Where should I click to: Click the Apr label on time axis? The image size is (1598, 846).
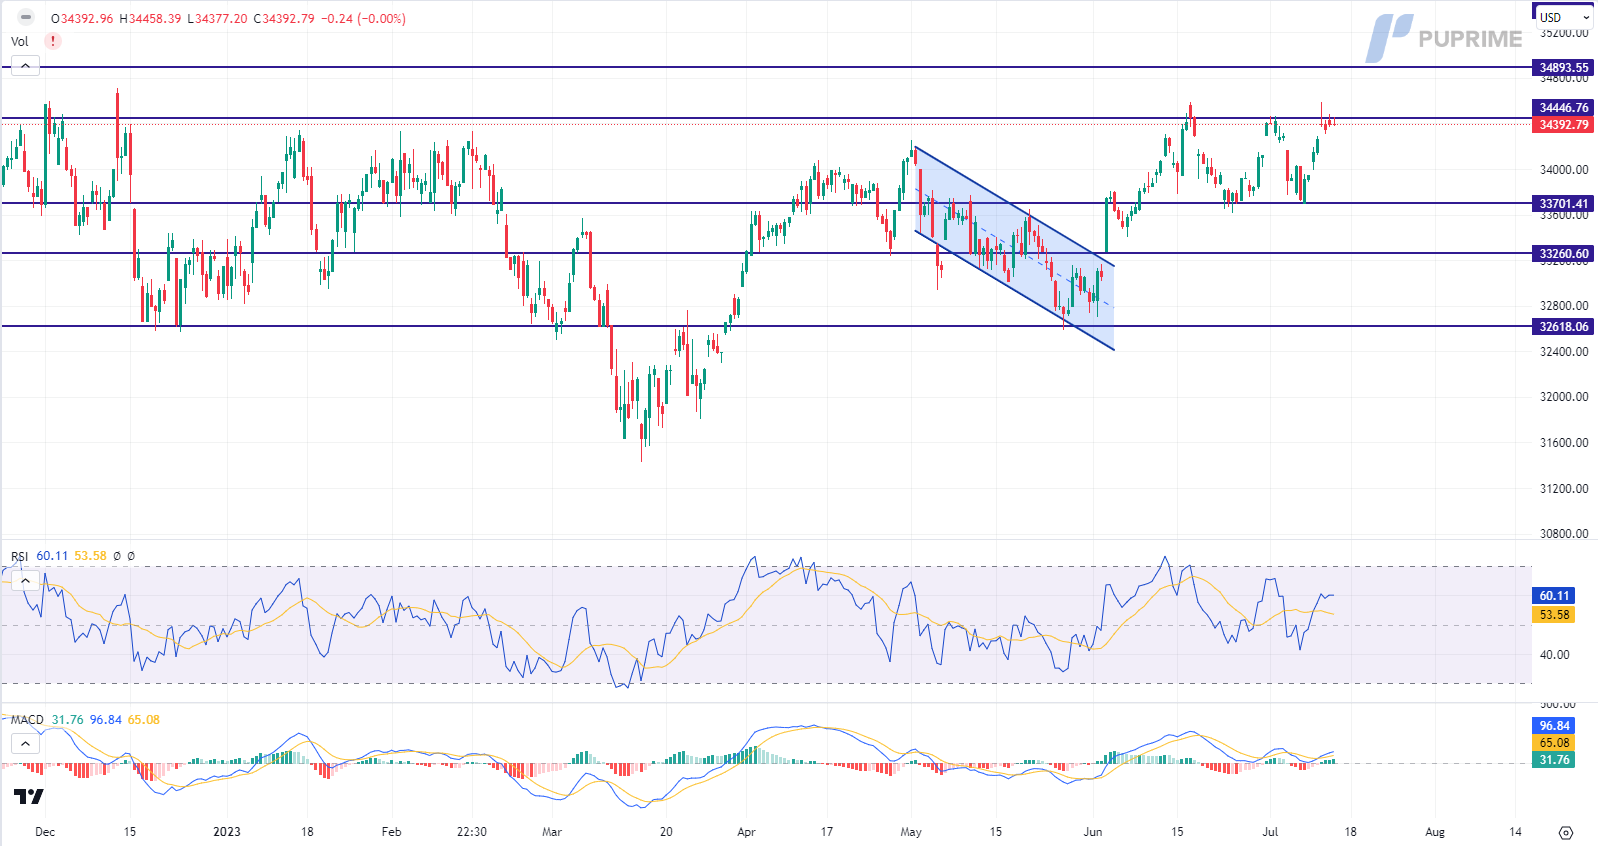click(x=746, y=832)
